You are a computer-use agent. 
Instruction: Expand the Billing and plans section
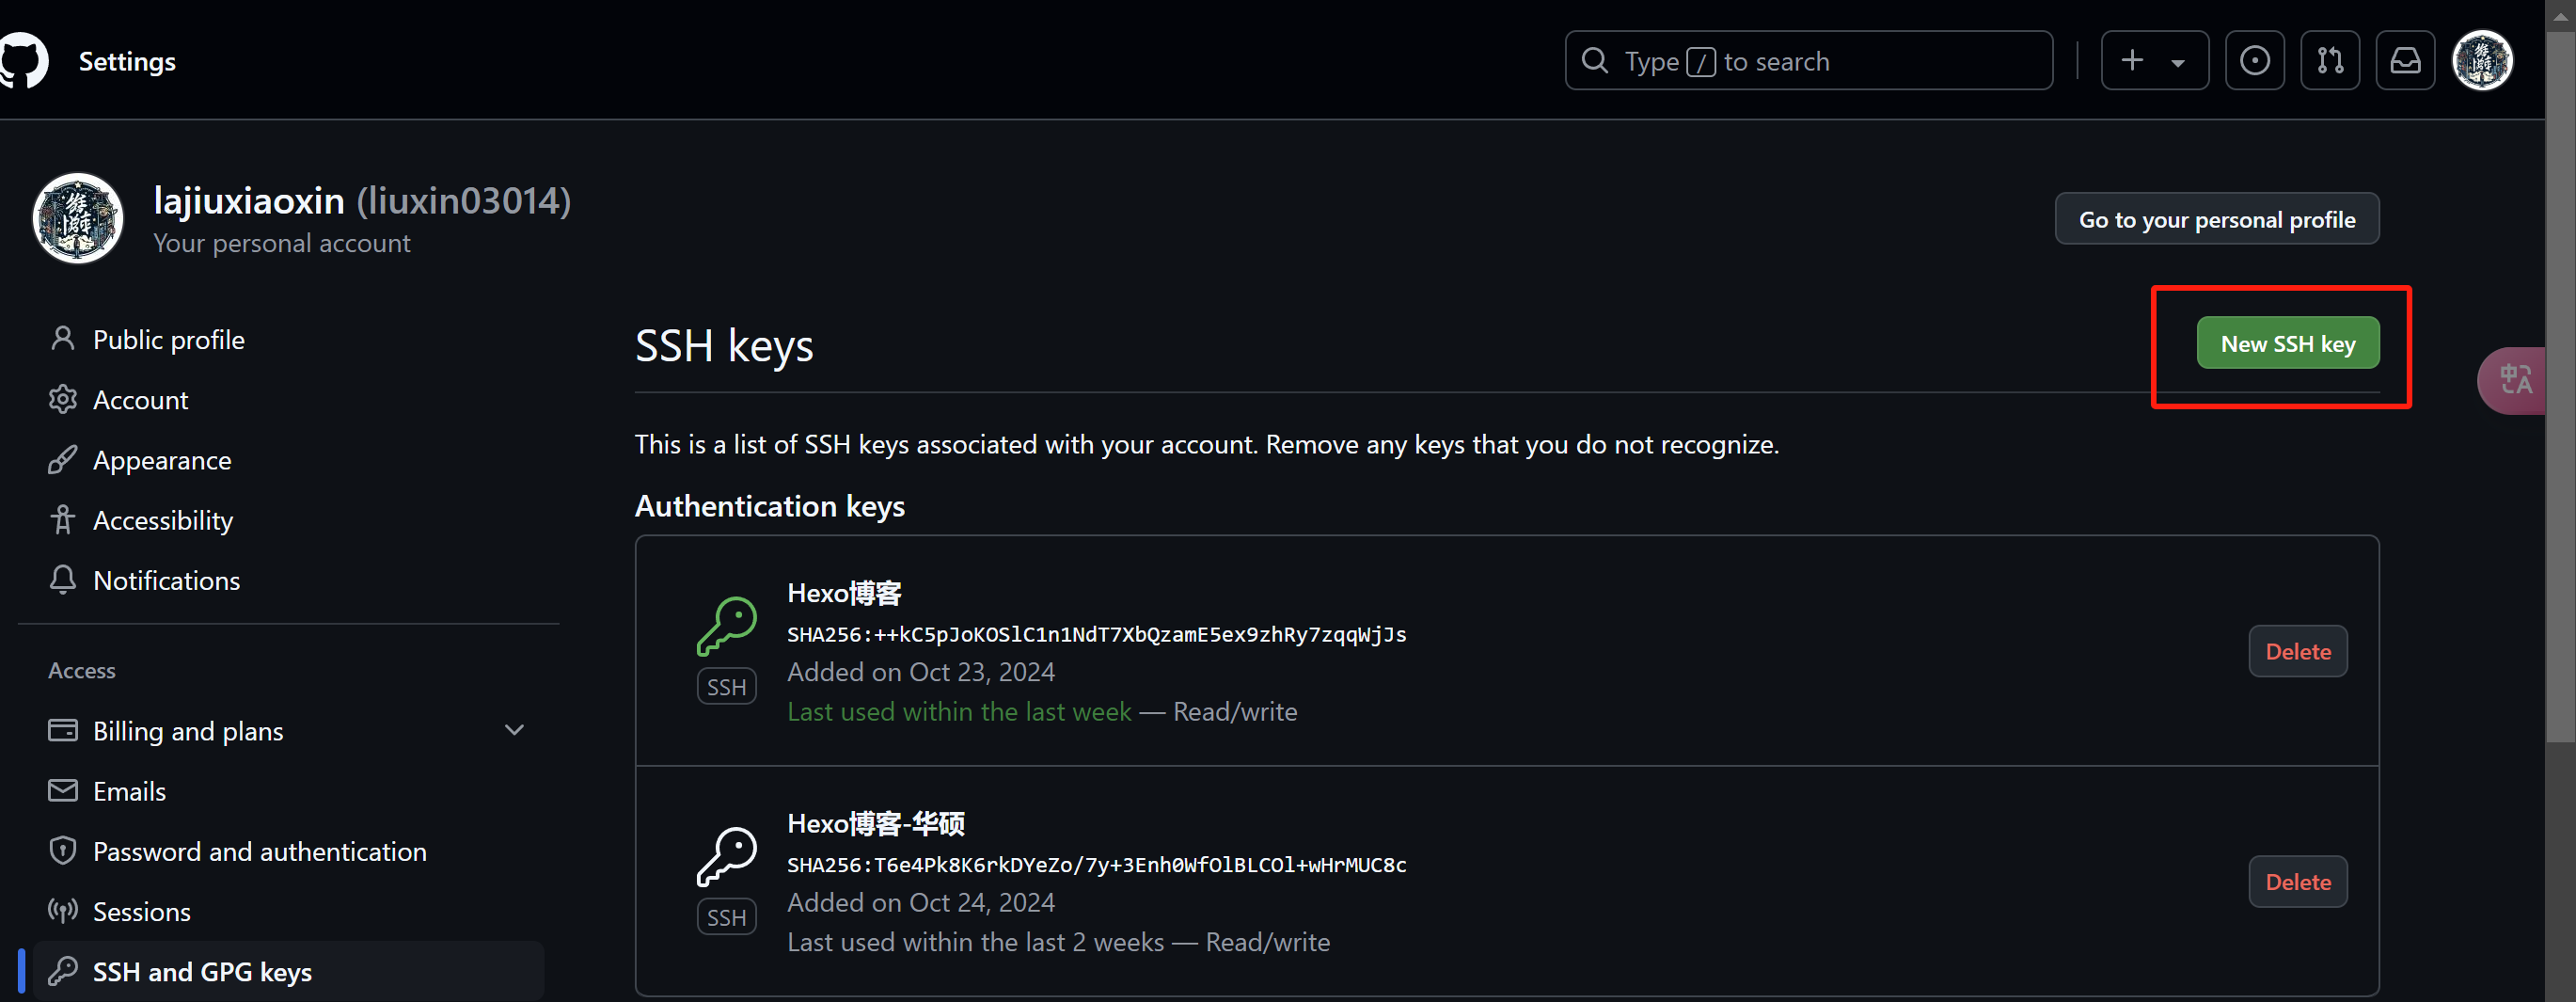514,730
